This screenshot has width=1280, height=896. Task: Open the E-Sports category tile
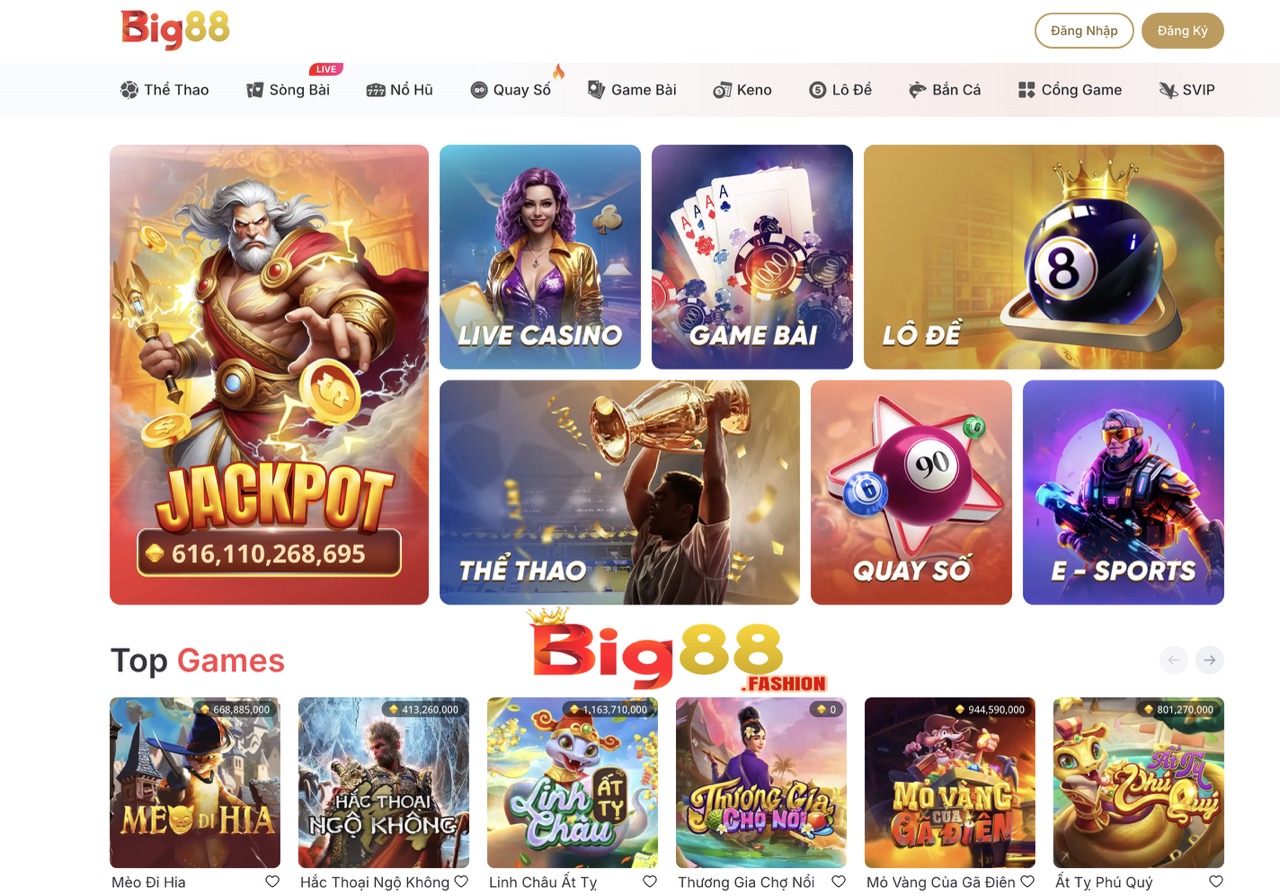(1123, 492)
